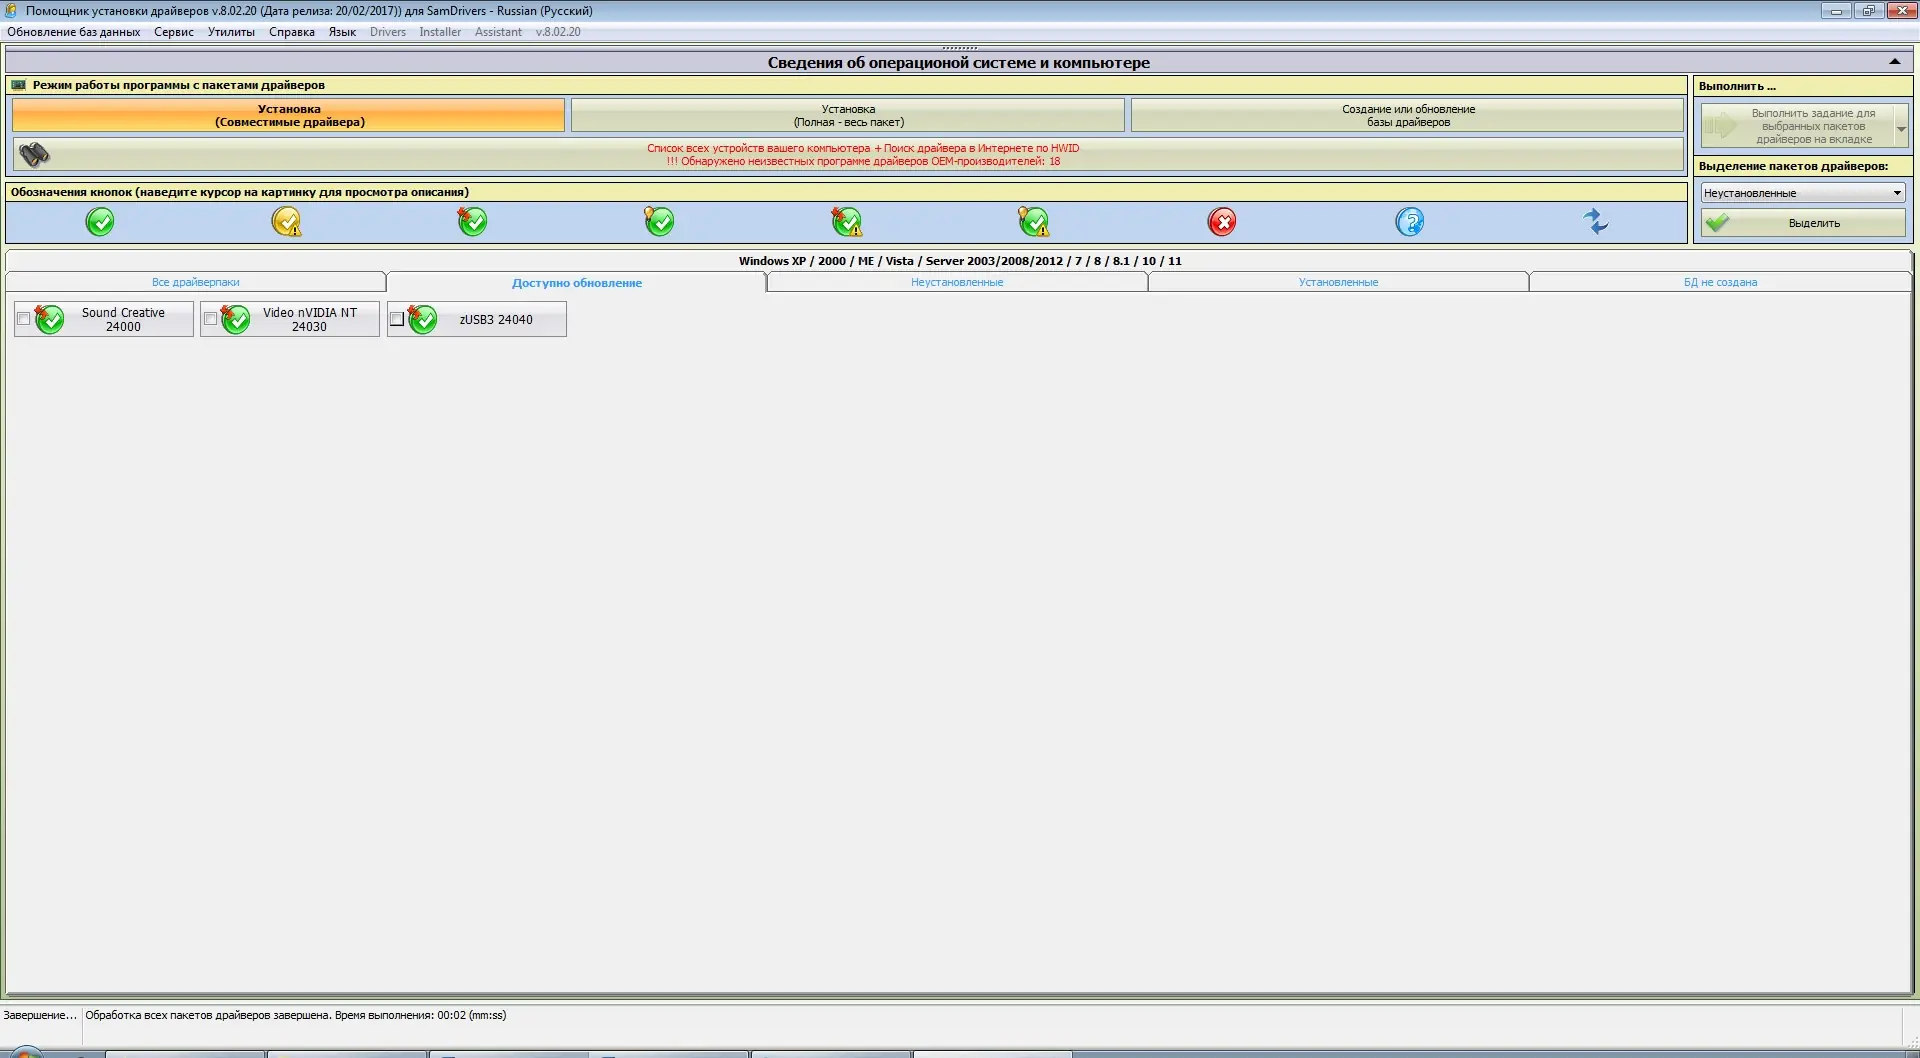Click the binoculars device-search icon
1920x1058 pixels.
(34, 154)
